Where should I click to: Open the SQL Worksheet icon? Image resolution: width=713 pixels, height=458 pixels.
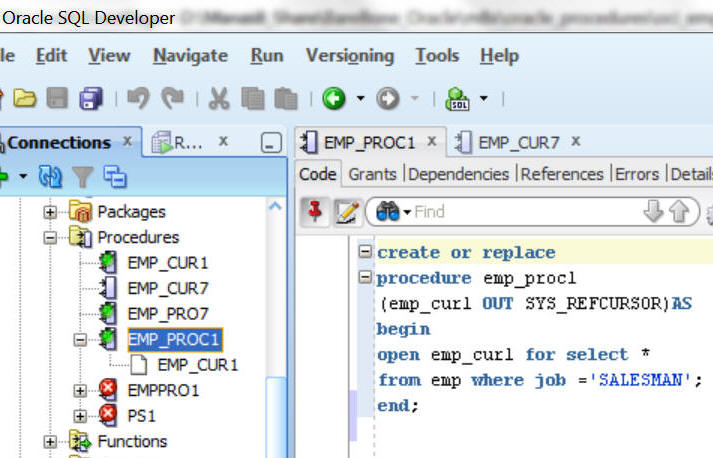point(457,99)
